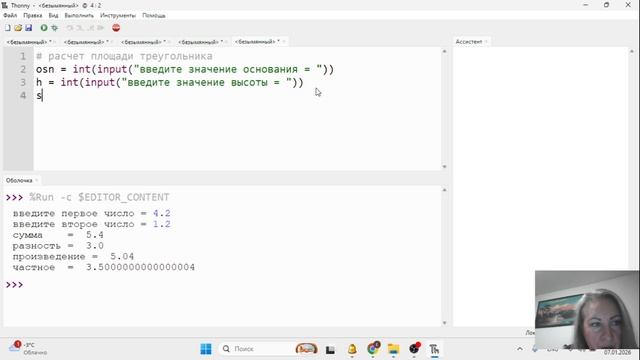Click line number 3 in the gutter
The width and height of the screenshot is (640, 360).
[23, 82]
